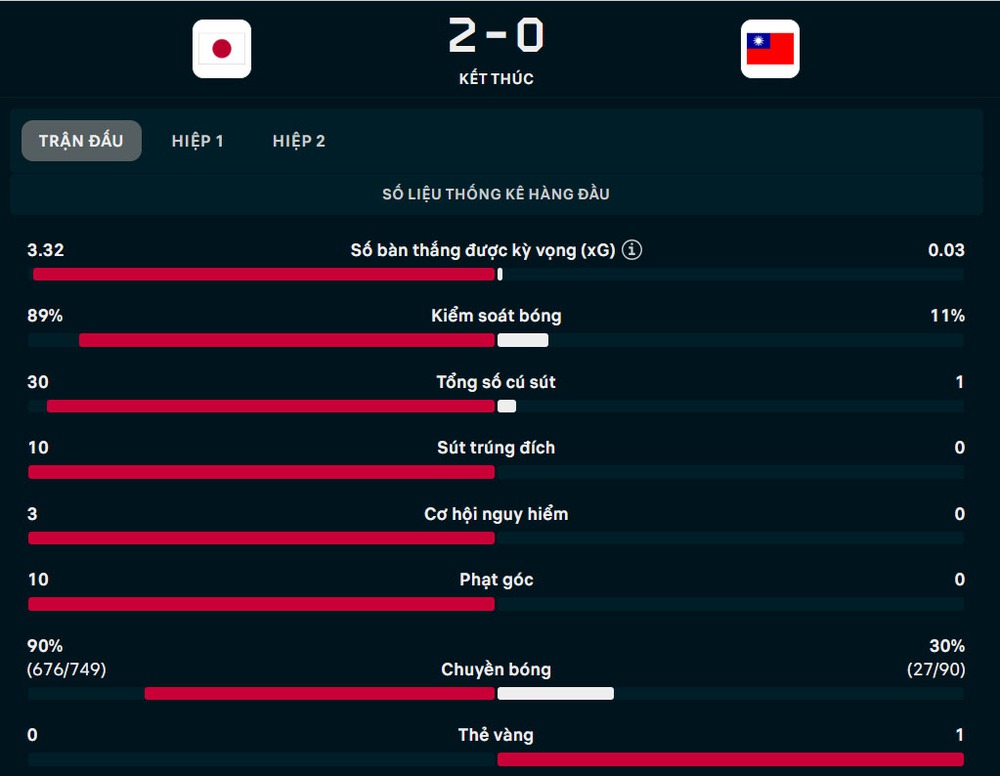Screen dimensions: 1000x776
Task: Switch to the HIỆP 2 tab
Action: (x=299, y=141)
